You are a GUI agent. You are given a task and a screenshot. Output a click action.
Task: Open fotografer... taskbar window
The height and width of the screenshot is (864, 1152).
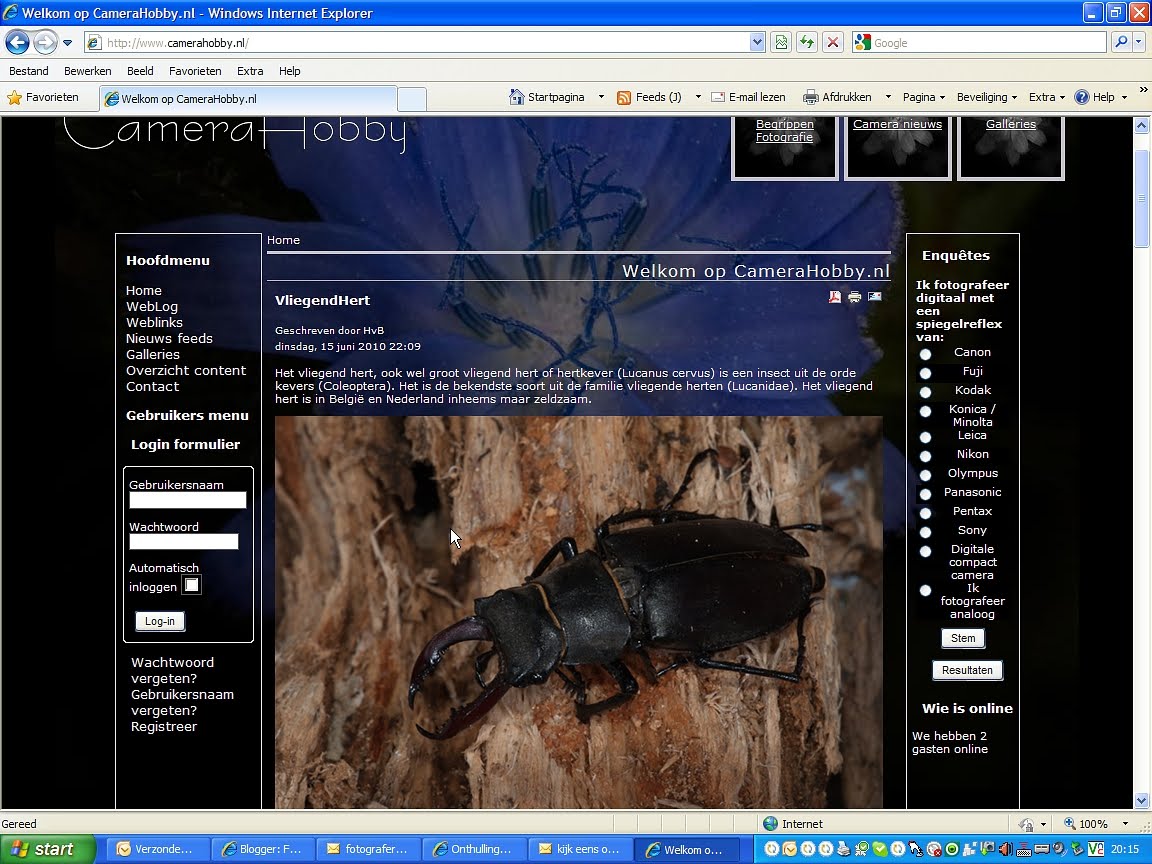click(x=368, y=849)
